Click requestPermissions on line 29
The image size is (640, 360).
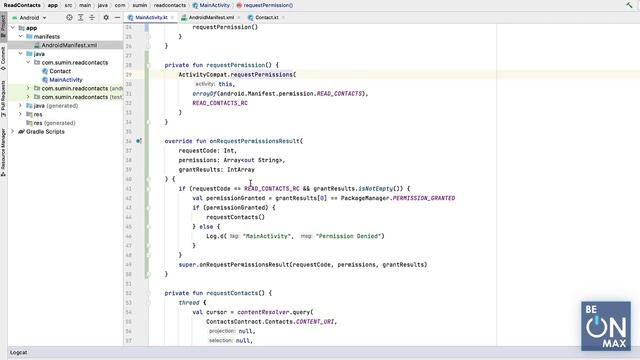(x=262, y=74)
